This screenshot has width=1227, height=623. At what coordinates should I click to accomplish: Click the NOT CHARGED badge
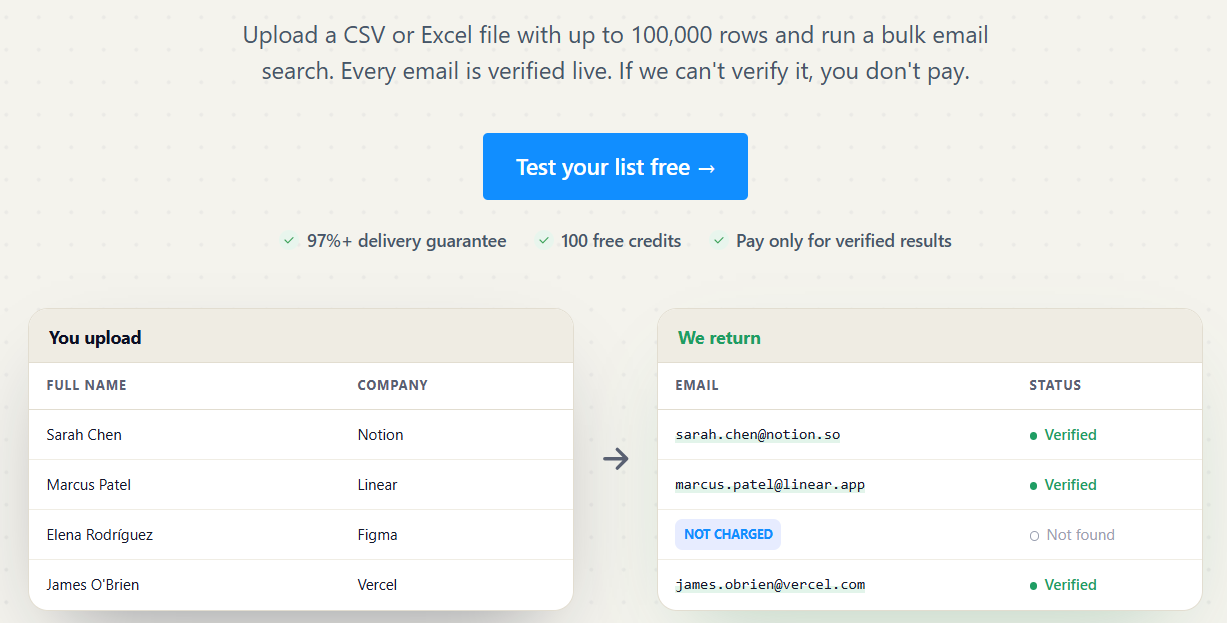728,534
